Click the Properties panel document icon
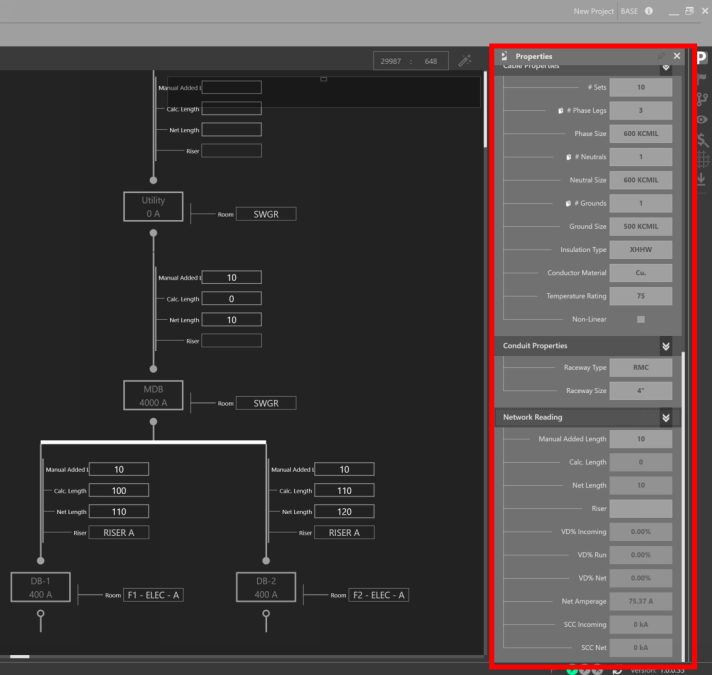The height and width of the screenshot is (675, 712). pyautogui.click(x=504, y=56)
